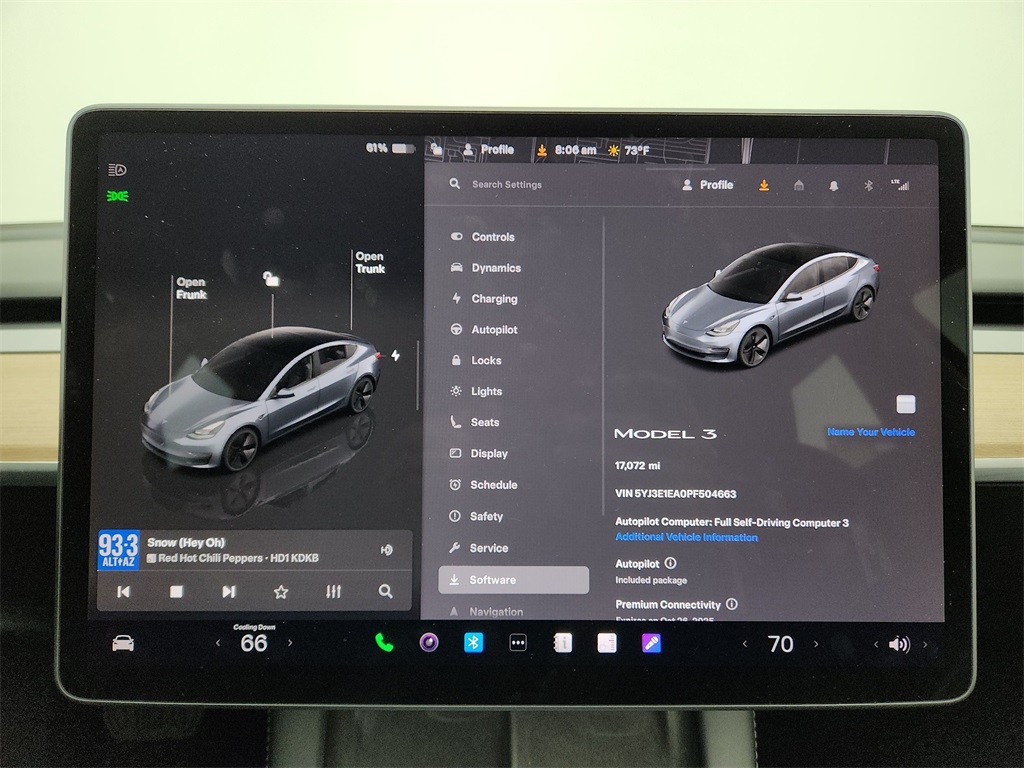
Task: Open Profile dropdown in the settings header
Action: 707,185
